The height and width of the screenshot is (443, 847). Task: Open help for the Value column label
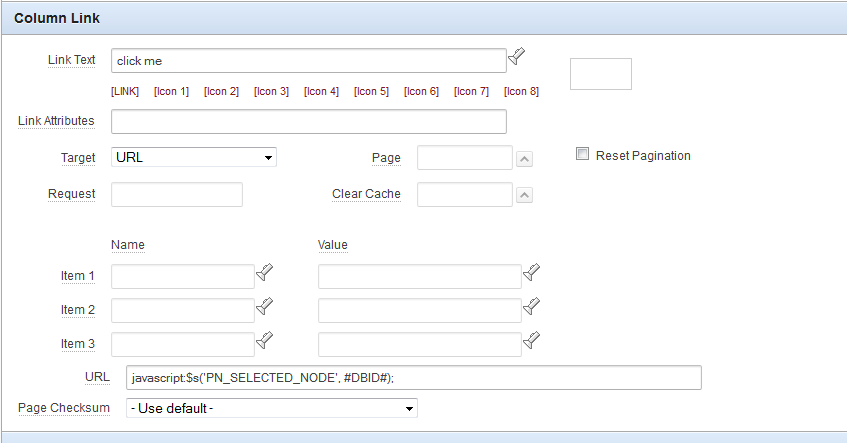[333, 245]
